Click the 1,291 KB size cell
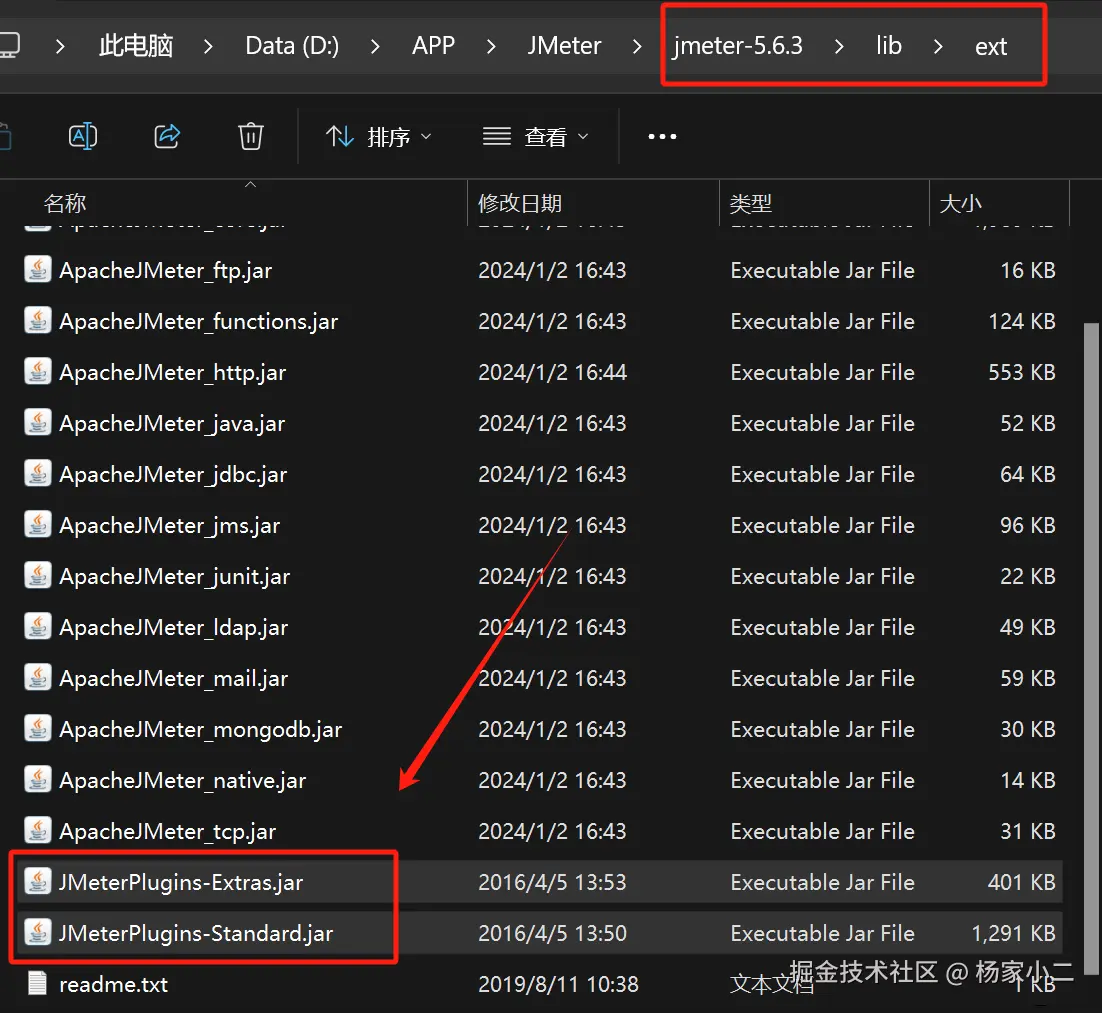Screen dimensions: 1102x1013 pyautogui.click(x=1013, y=933)
